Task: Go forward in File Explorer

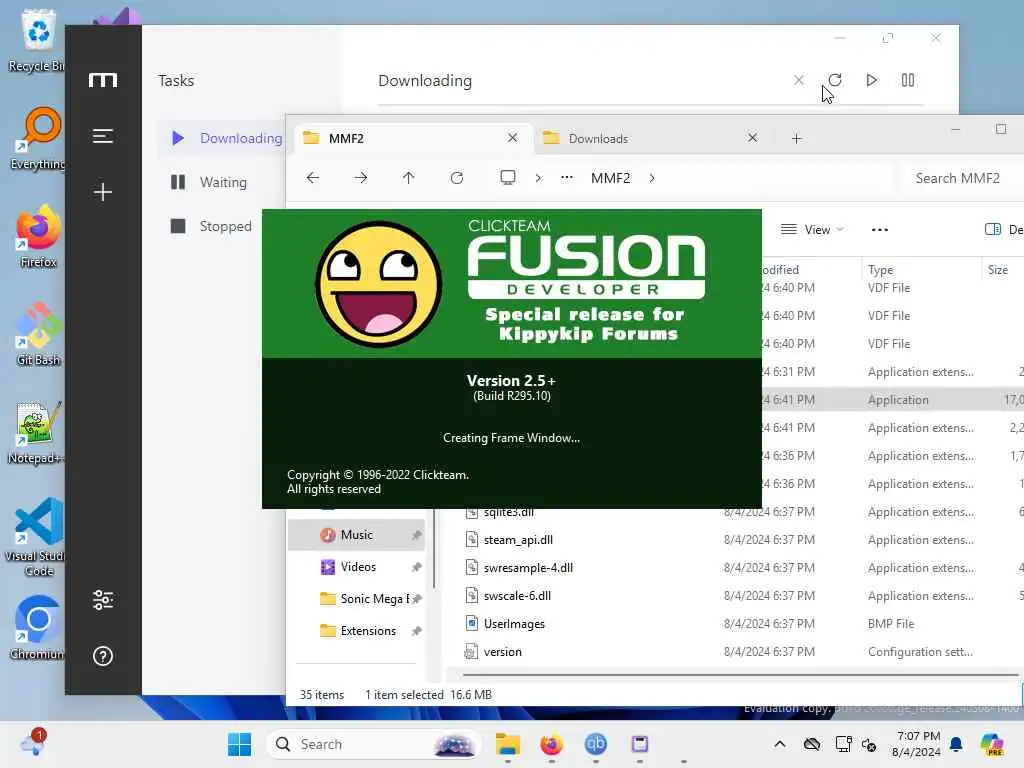Action: [x=360, y=178]
